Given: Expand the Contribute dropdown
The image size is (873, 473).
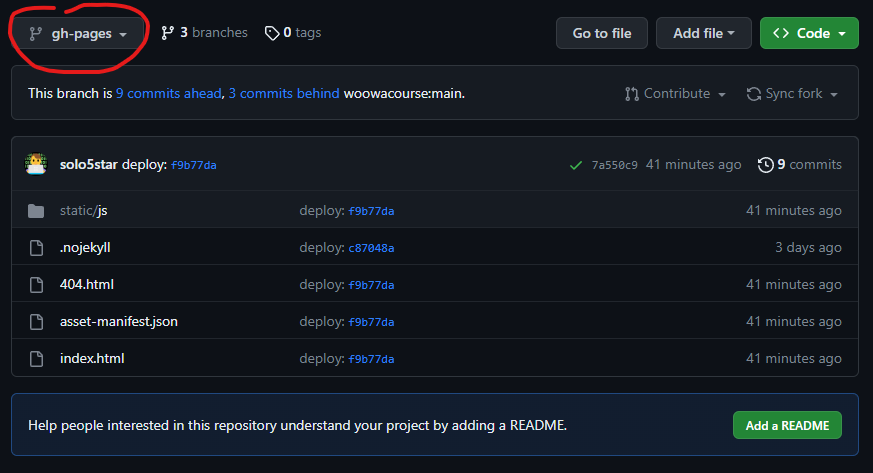Looking at the screenshot, I should [675, 93].
